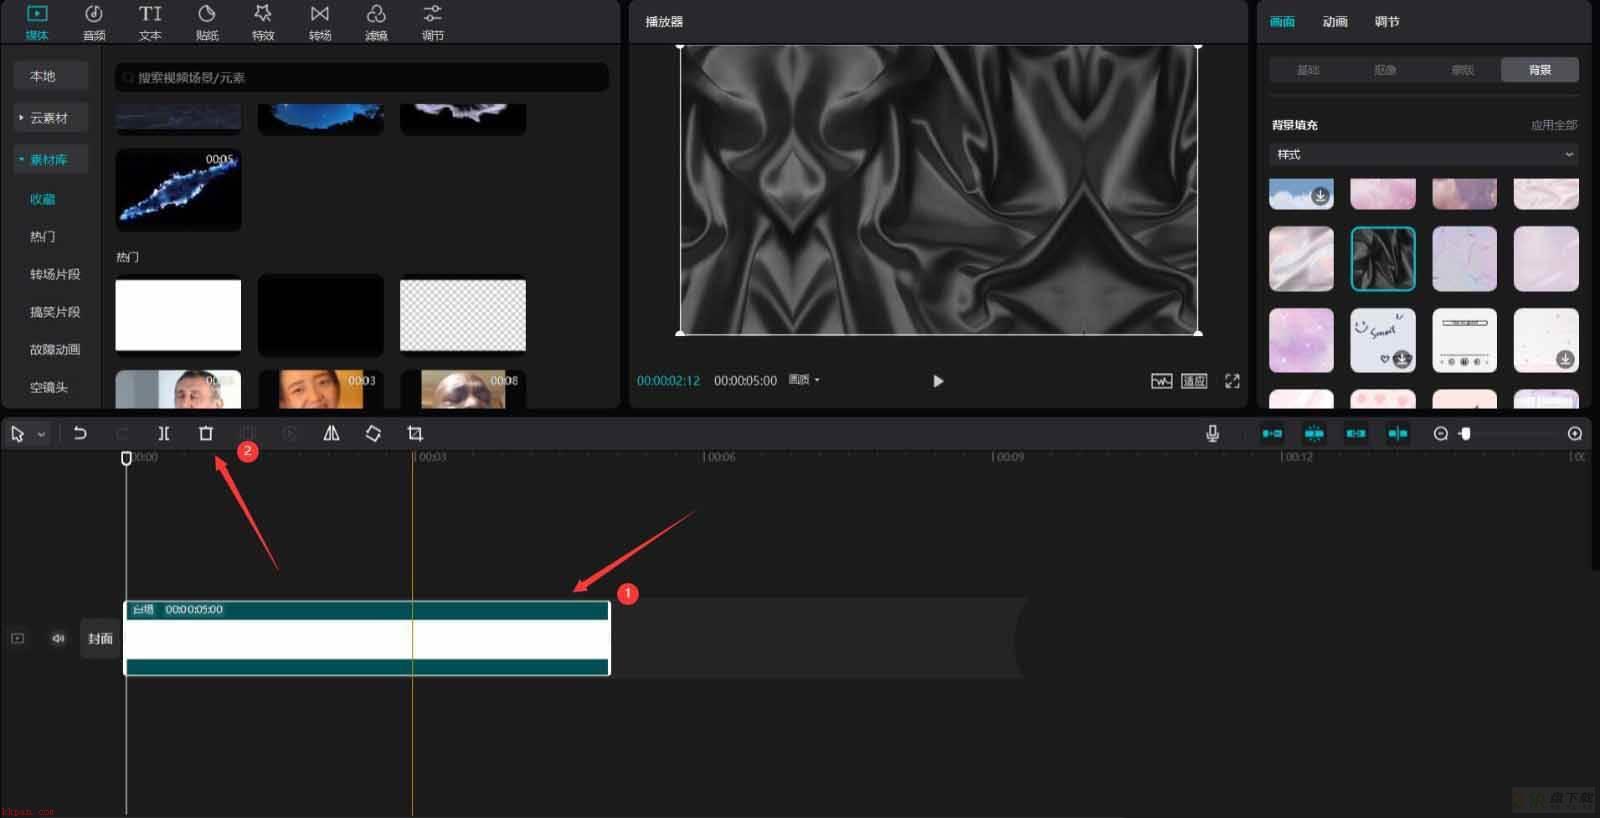Select the blue sparkle 00:05 clip thumbnail
1600x818 pixels.
[x=178, y=190]
